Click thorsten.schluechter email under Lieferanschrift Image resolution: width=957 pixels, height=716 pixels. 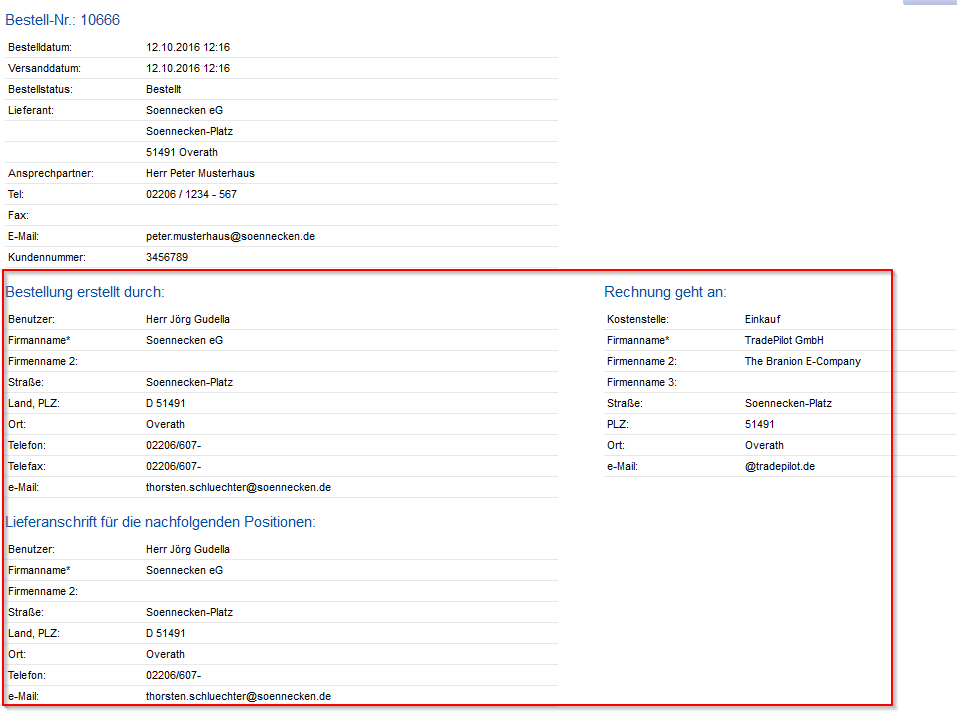(x=238, y=696)
